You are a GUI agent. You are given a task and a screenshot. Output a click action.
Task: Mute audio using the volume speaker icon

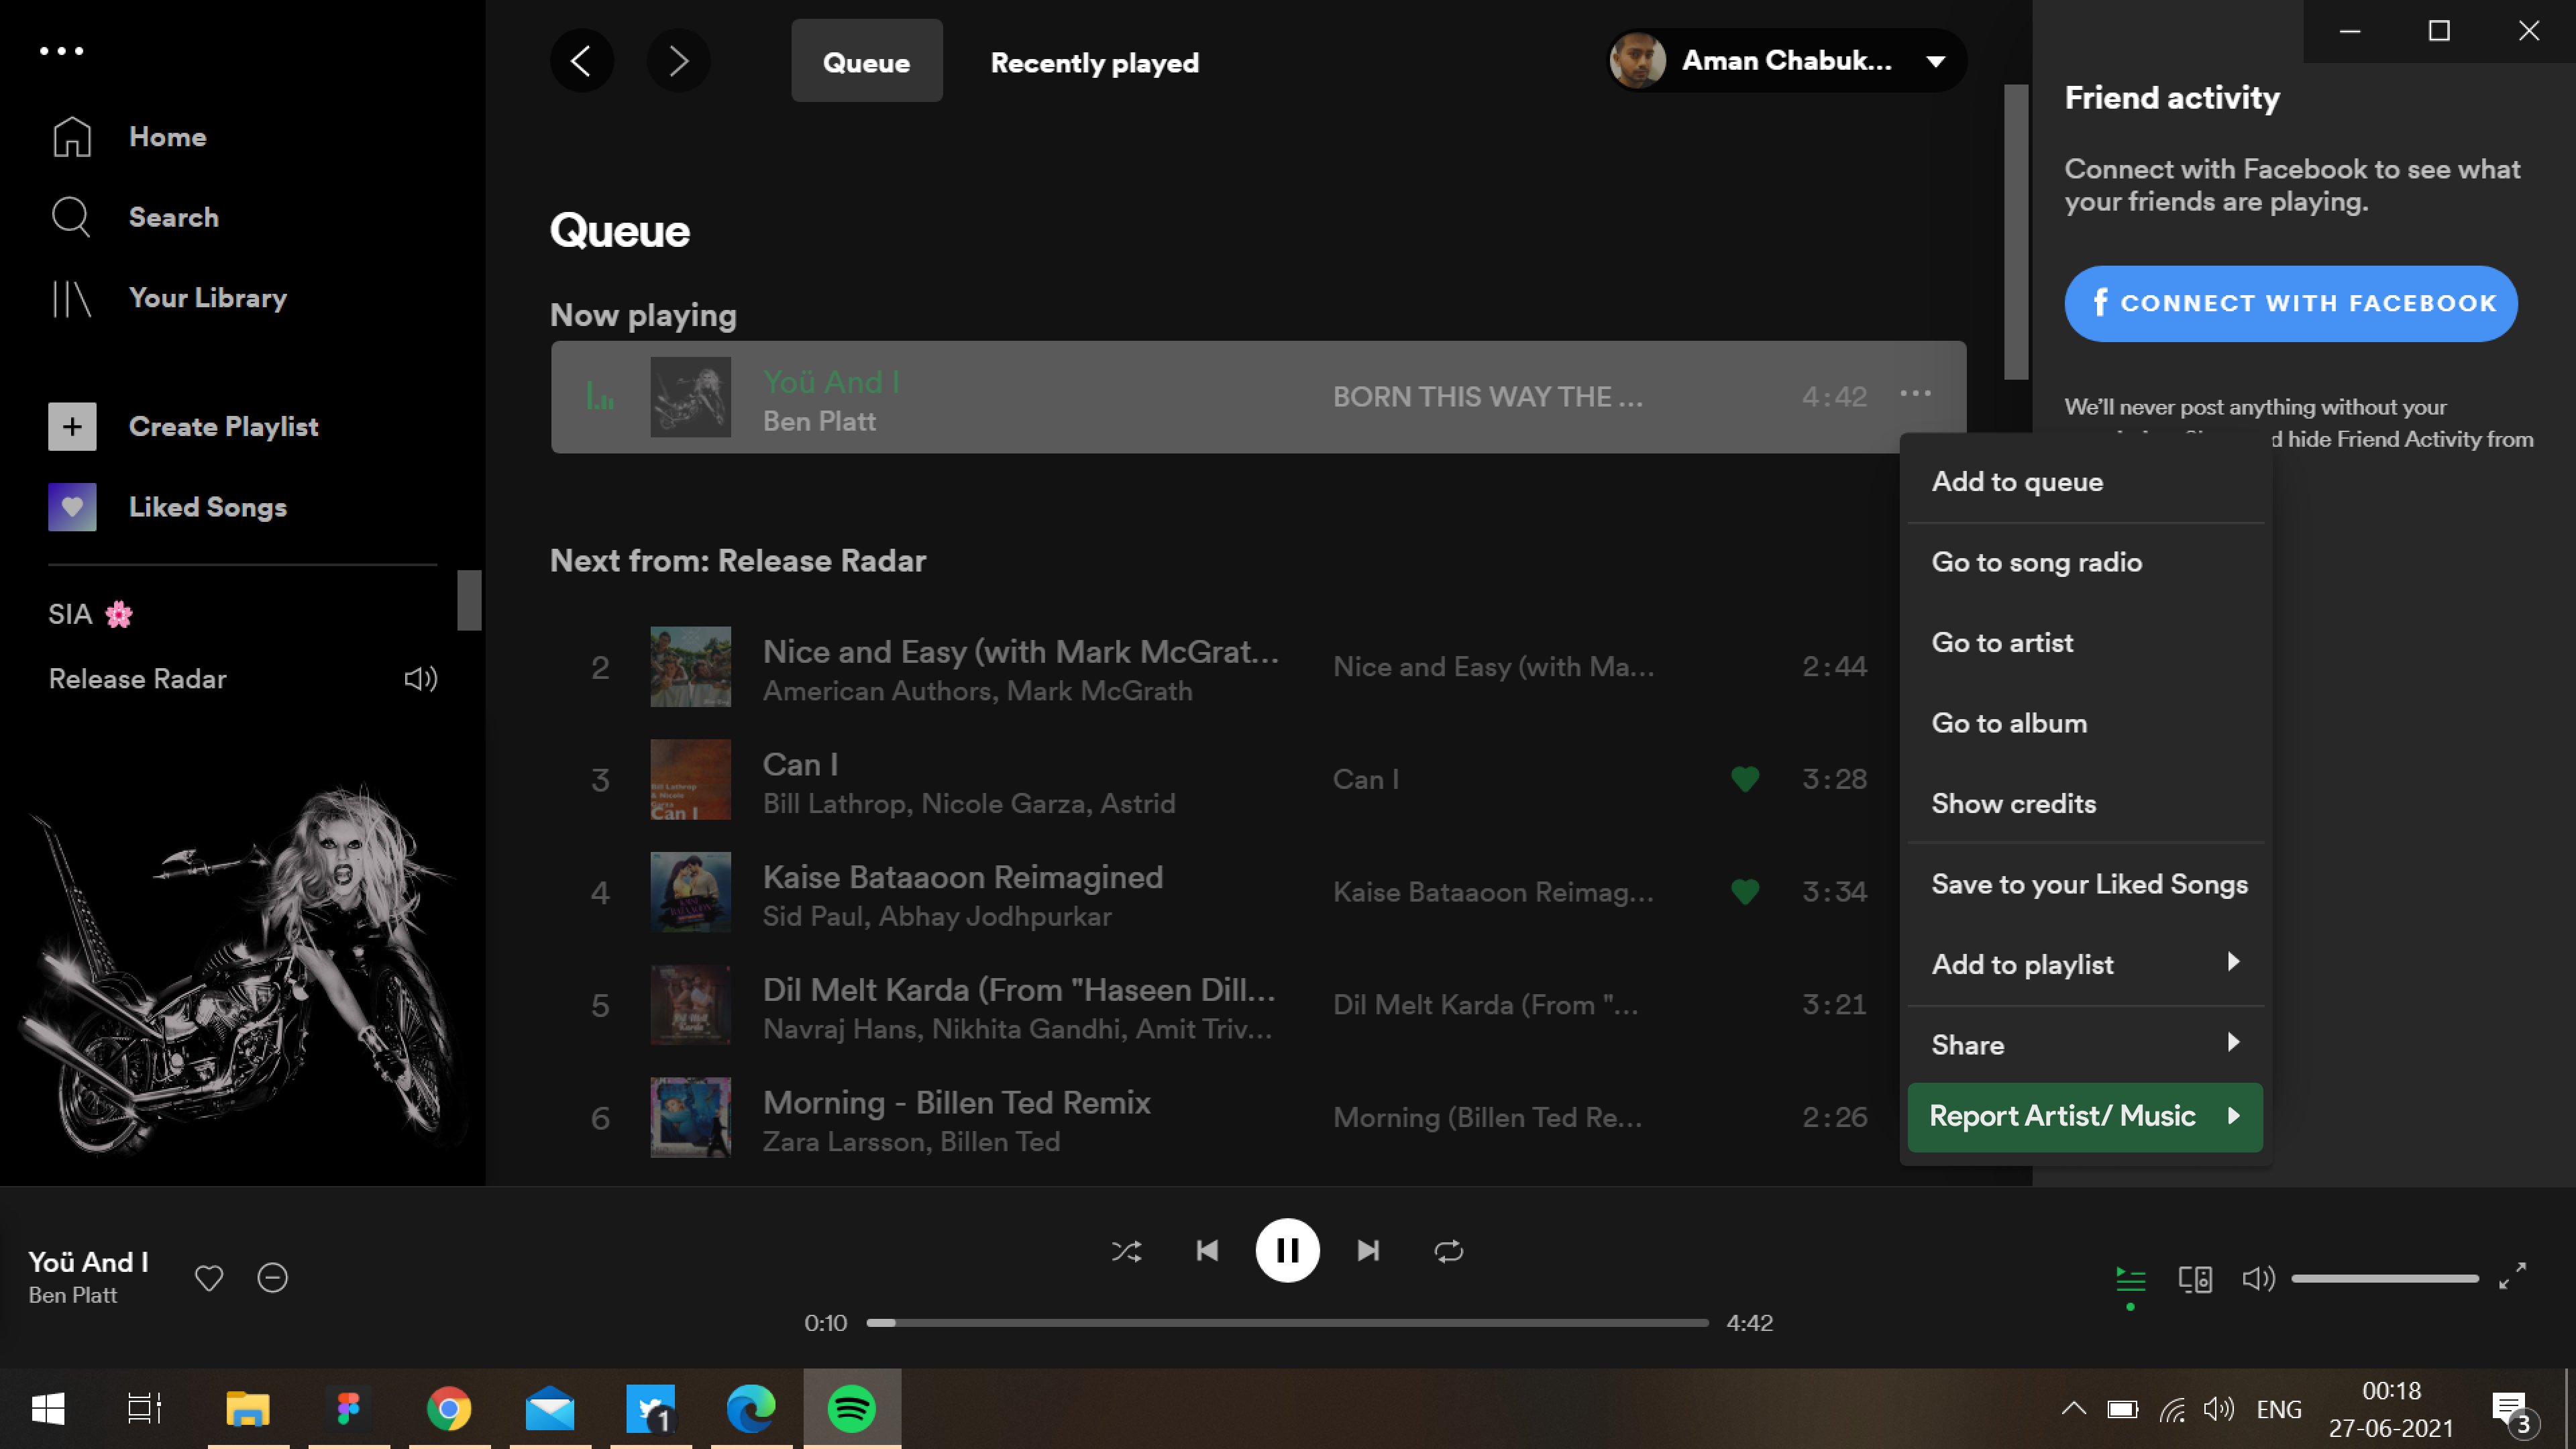click(x=2258, y=1279)
